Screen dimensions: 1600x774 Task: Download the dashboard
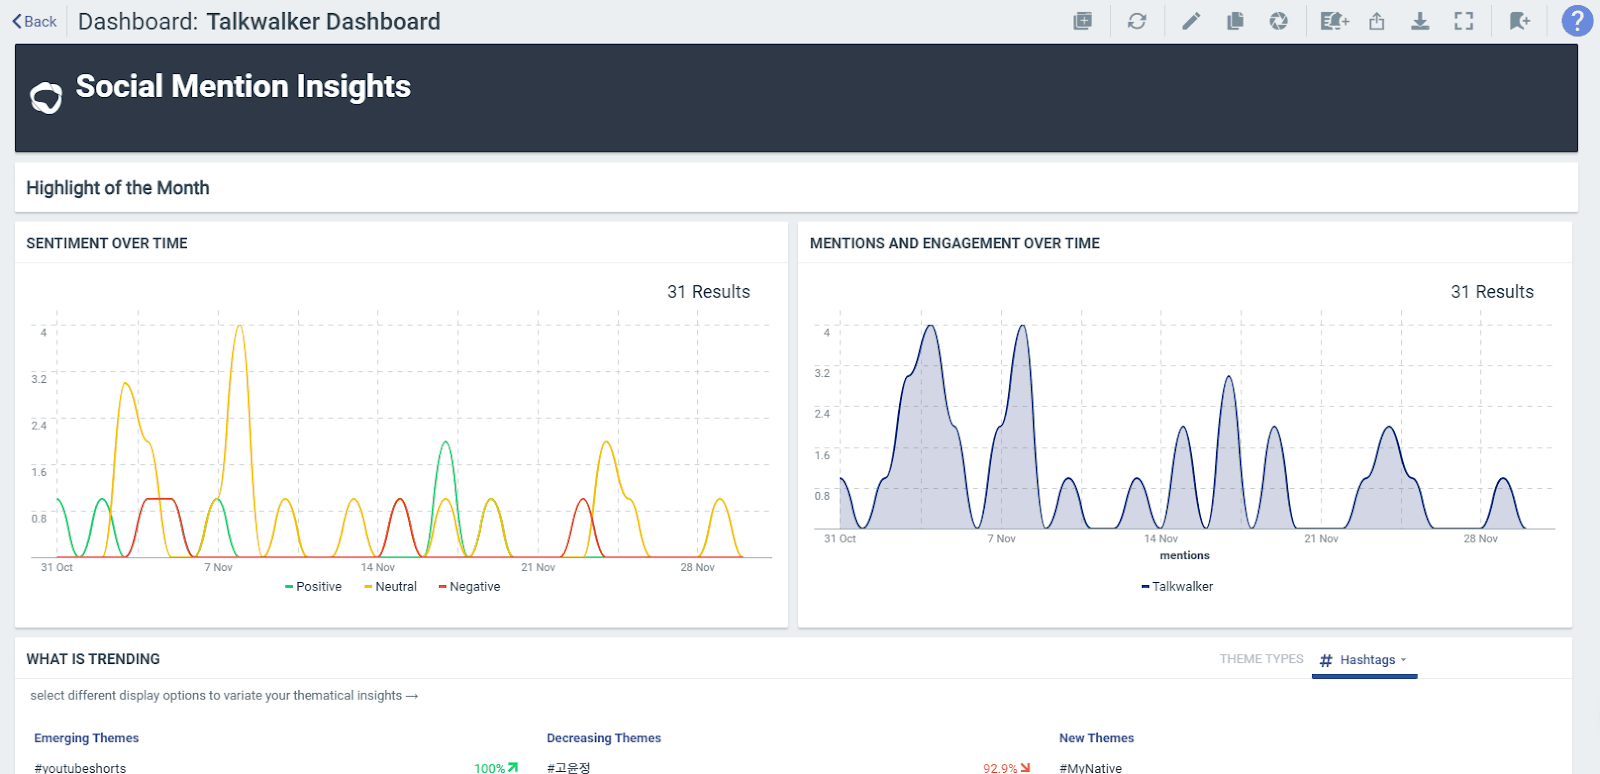click(1420, 21)
